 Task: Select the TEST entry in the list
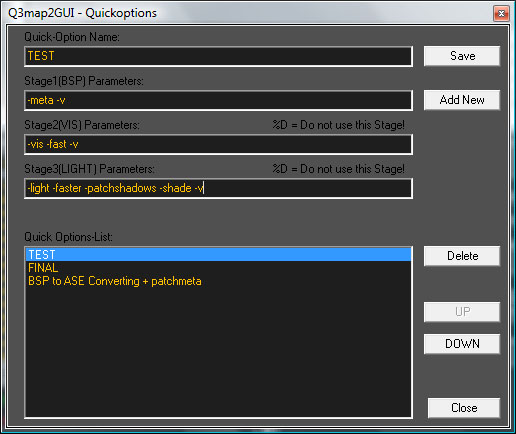click(219, 255)
